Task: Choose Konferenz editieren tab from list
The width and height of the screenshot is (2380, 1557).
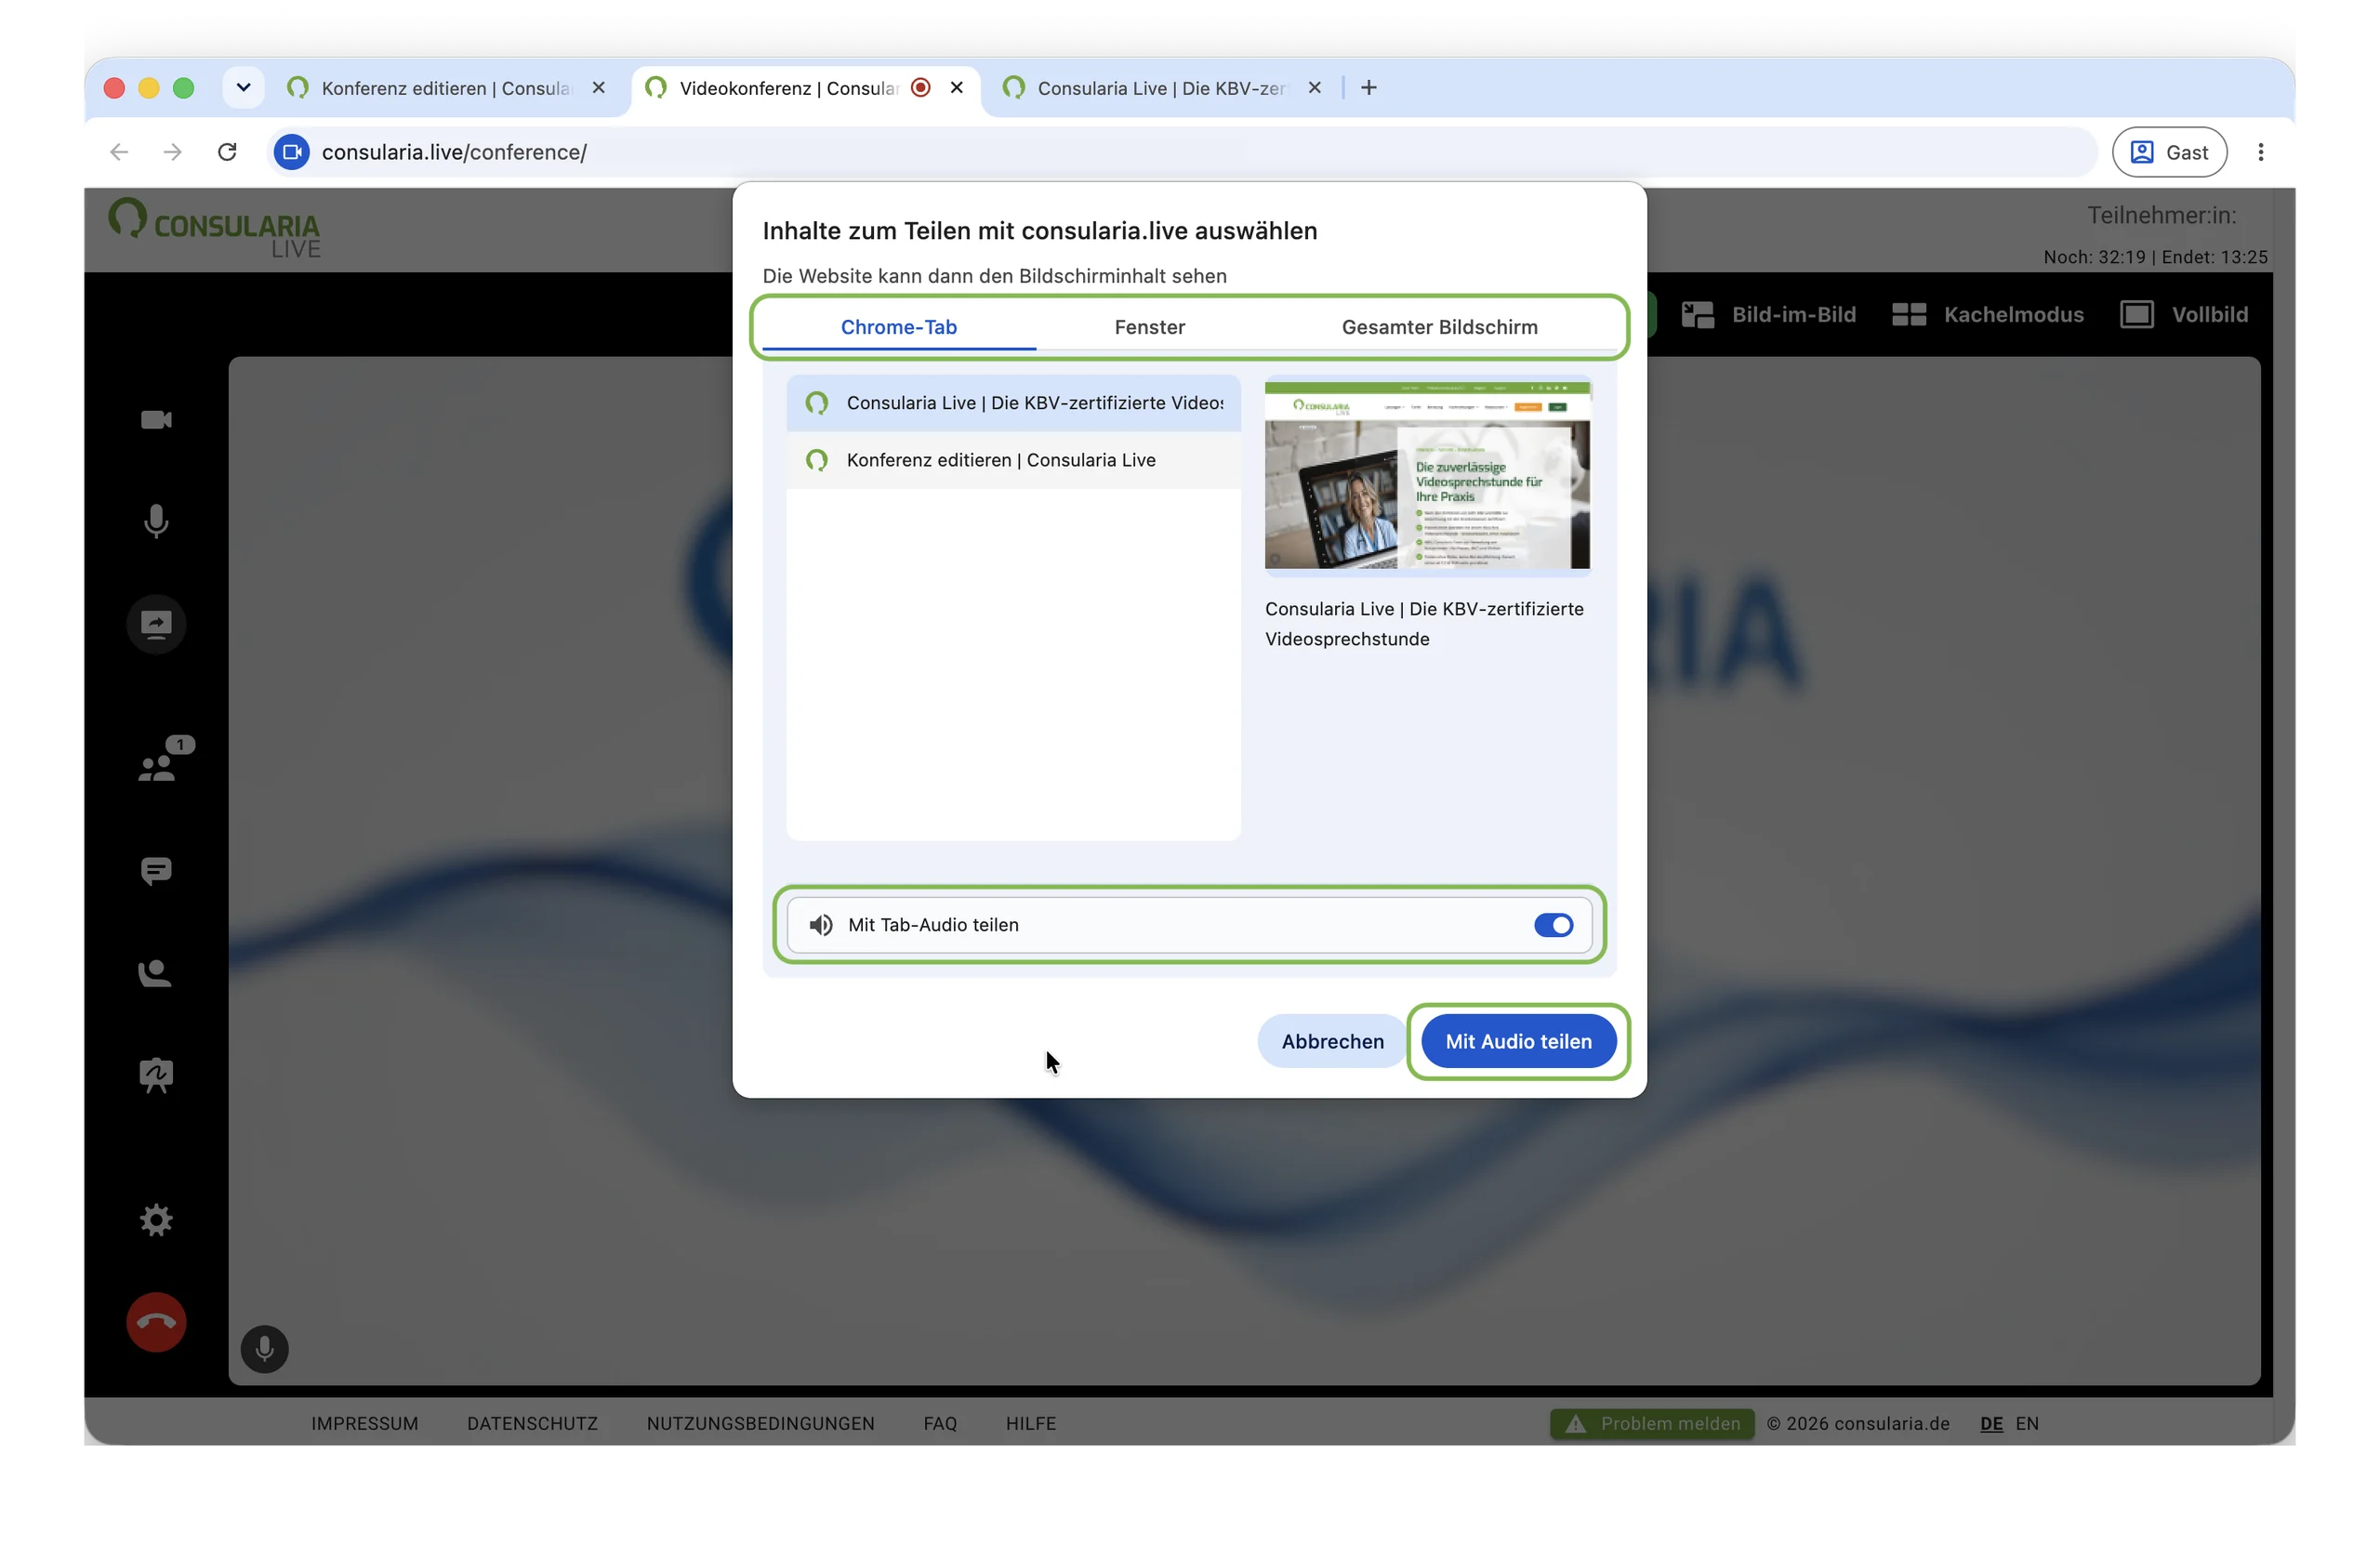Action: click(x=1013, y=460)
